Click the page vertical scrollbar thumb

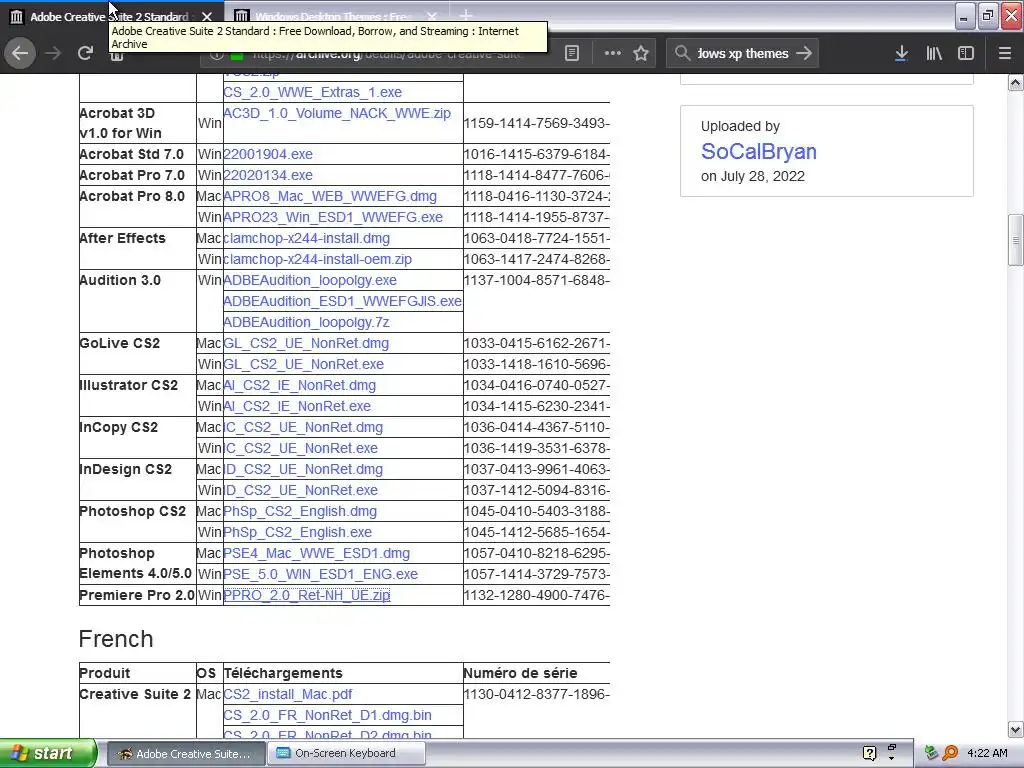tap(1015, 240)
